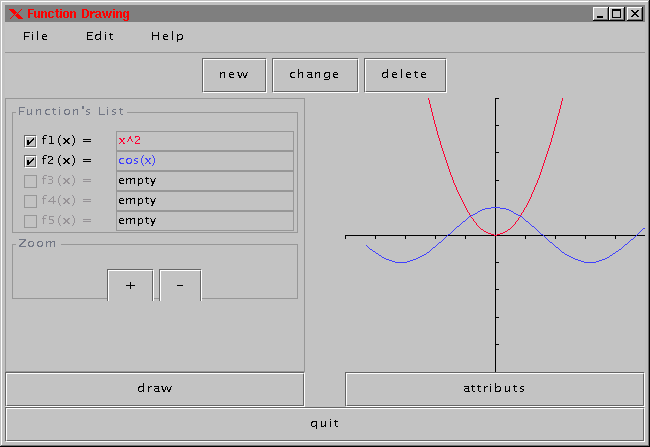
Task: Uncheck the f2(x) function checkbox
Action: click(x=30, y=161)
